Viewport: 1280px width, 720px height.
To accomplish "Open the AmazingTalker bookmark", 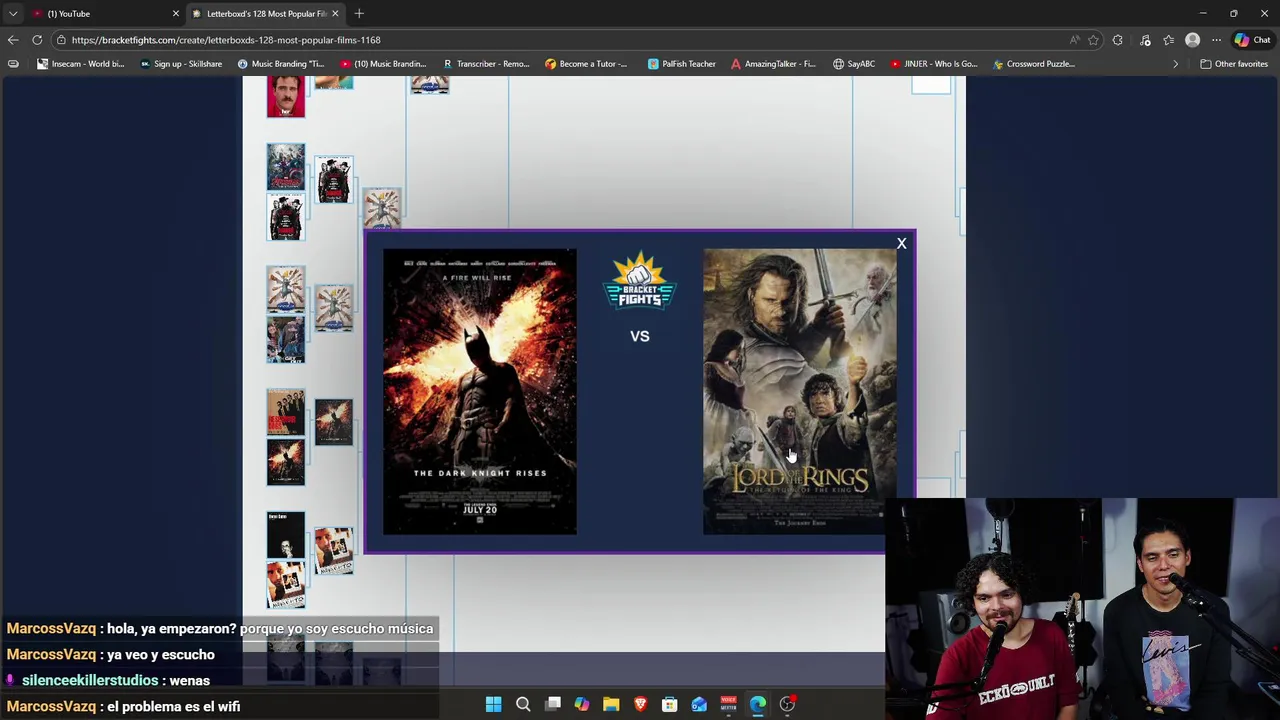I will click(x=773, y=64).
